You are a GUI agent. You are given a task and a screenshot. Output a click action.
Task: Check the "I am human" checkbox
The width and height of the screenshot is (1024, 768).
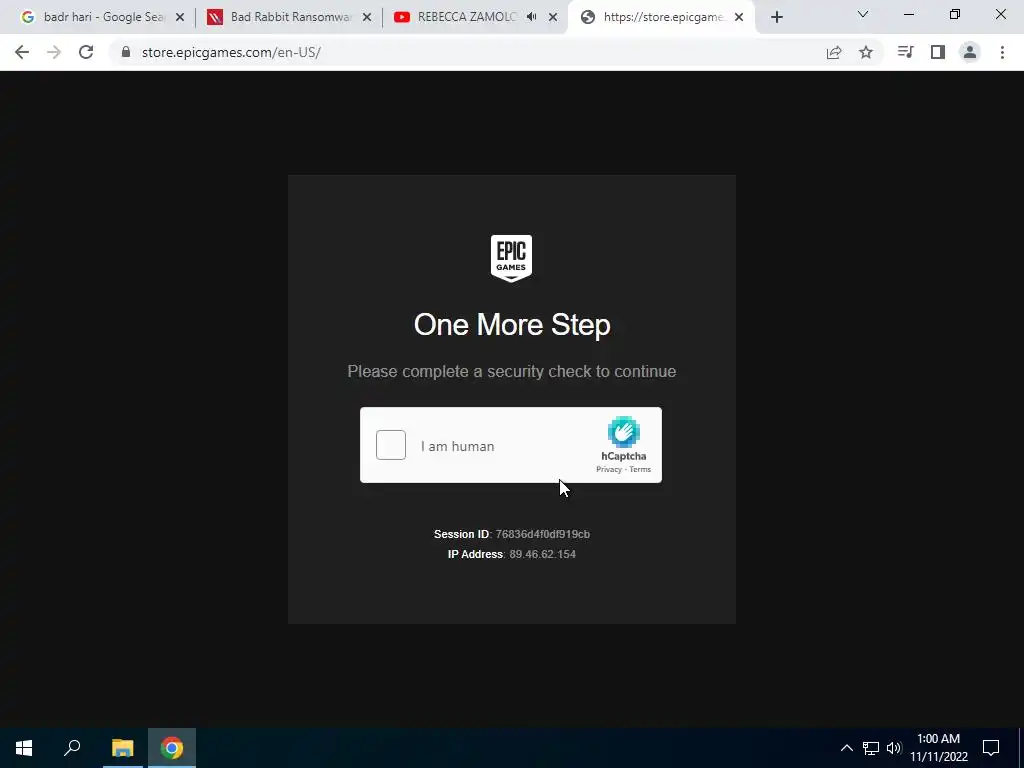coord(391,445)
